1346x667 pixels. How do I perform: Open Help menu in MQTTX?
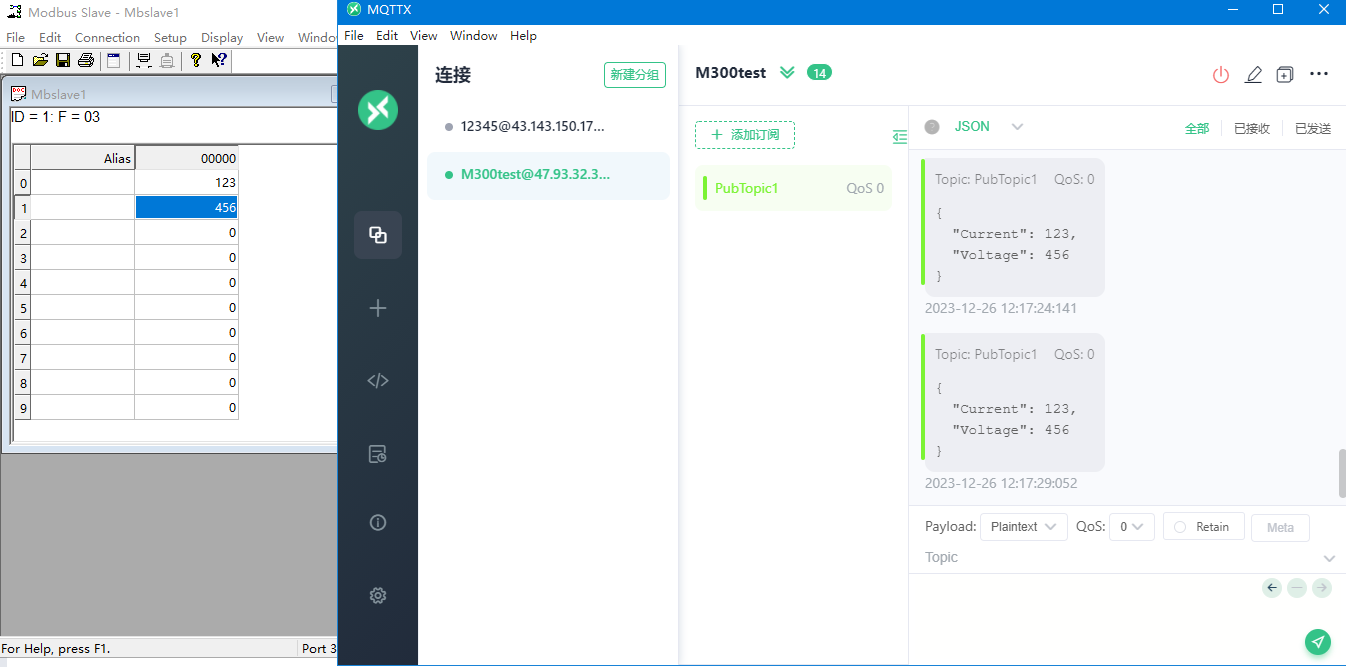523,35
